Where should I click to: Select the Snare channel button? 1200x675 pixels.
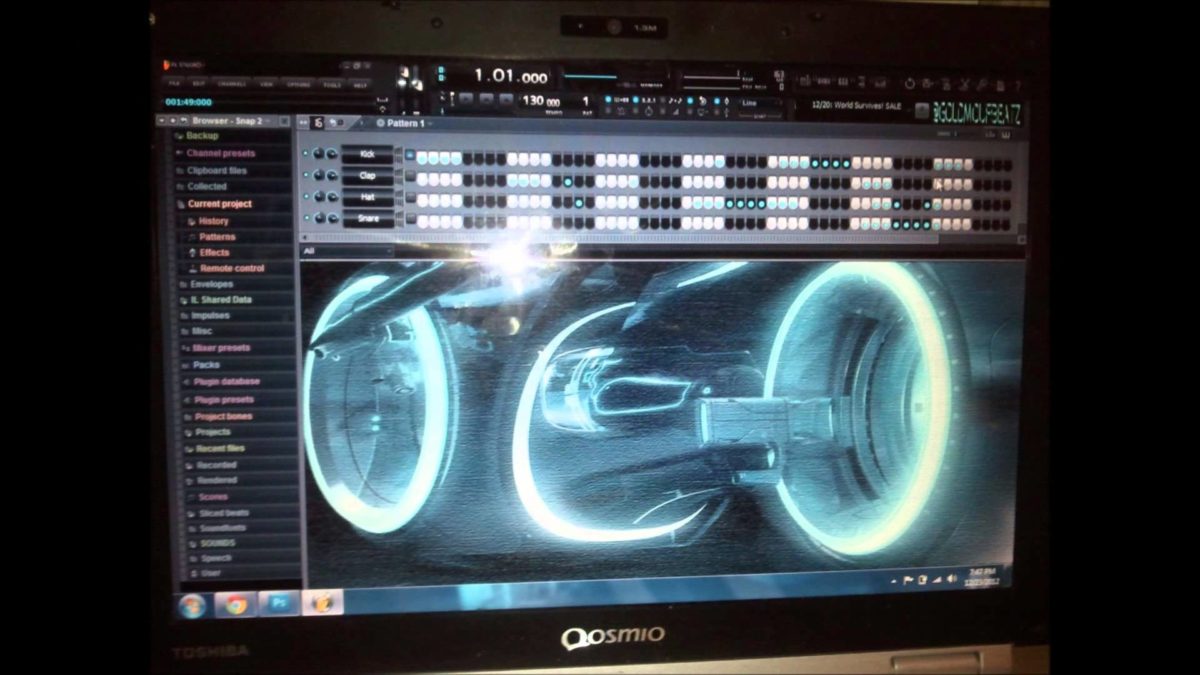[x=368, y=219]
